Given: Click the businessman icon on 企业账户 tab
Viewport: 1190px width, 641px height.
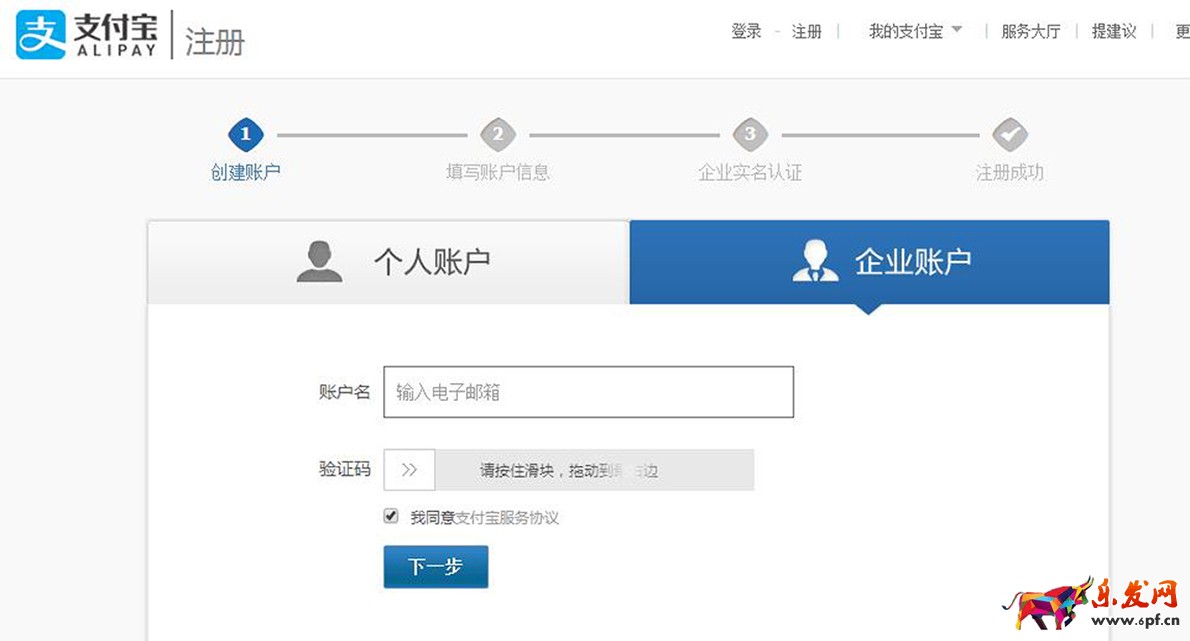Looking at the screenshot, I should coord(815,260).
